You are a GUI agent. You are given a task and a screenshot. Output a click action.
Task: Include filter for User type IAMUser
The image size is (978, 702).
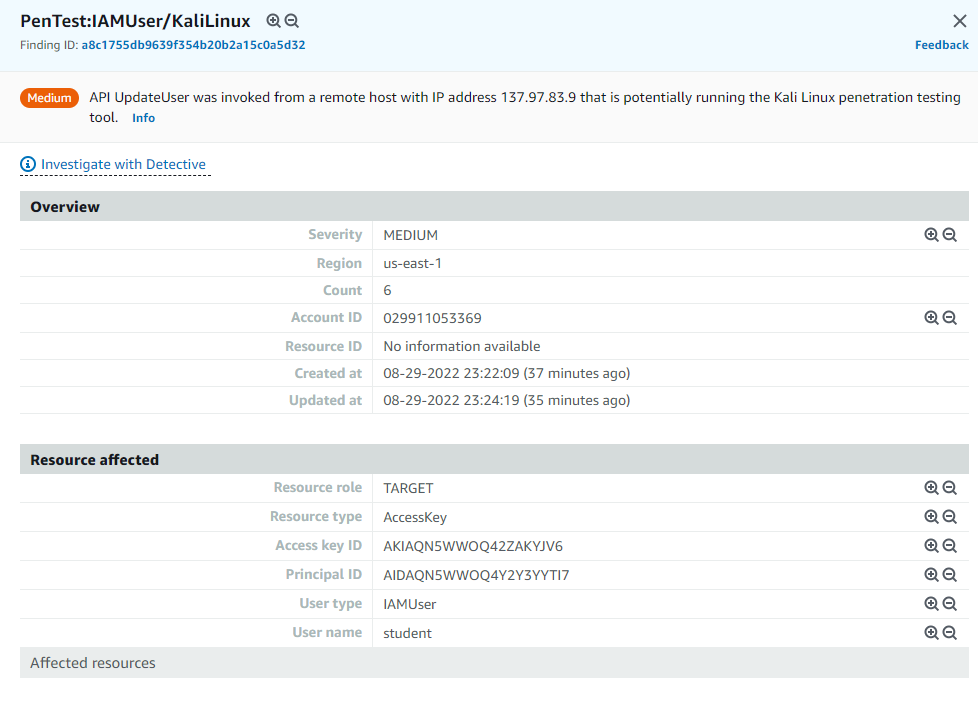point(931,603)
